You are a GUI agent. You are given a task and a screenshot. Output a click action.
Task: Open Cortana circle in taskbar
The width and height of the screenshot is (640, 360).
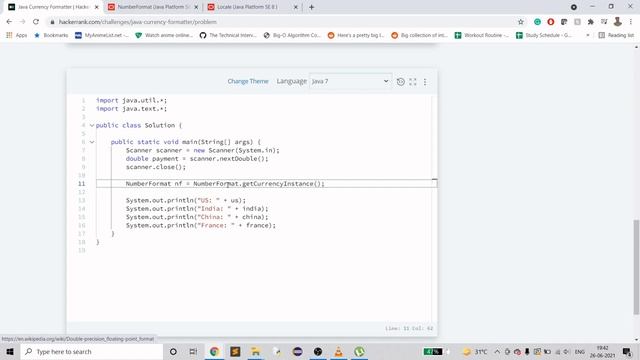(x=173, y=351)
